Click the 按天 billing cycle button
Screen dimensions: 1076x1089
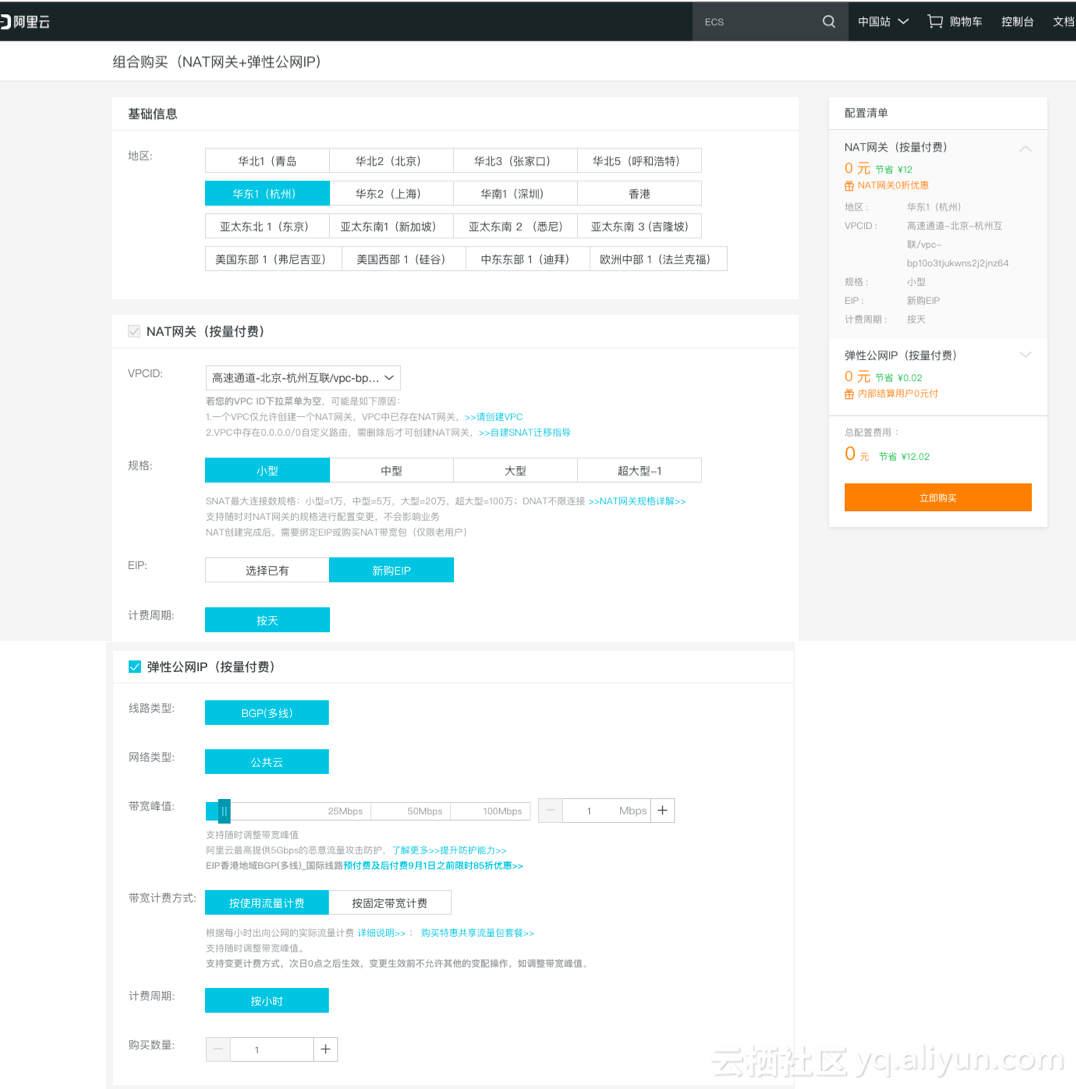pyautogui.click(x=267, y=620)
